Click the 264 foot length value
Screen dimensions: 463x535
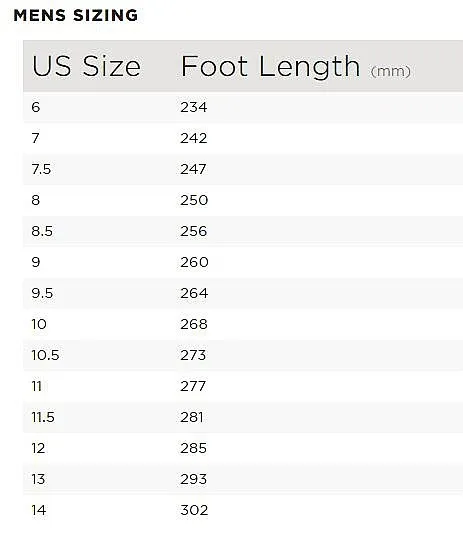[x=194, y=293]
